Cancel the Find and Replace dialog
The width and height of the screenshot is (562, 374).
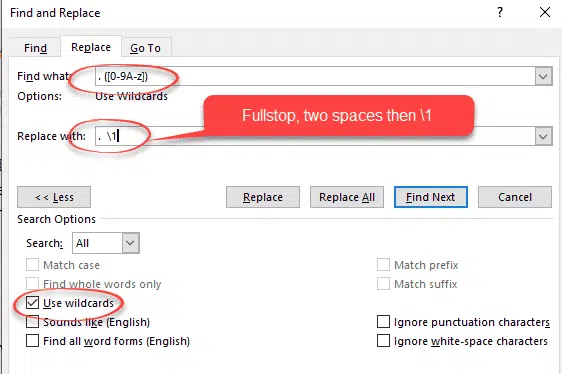tap(515, 197)
